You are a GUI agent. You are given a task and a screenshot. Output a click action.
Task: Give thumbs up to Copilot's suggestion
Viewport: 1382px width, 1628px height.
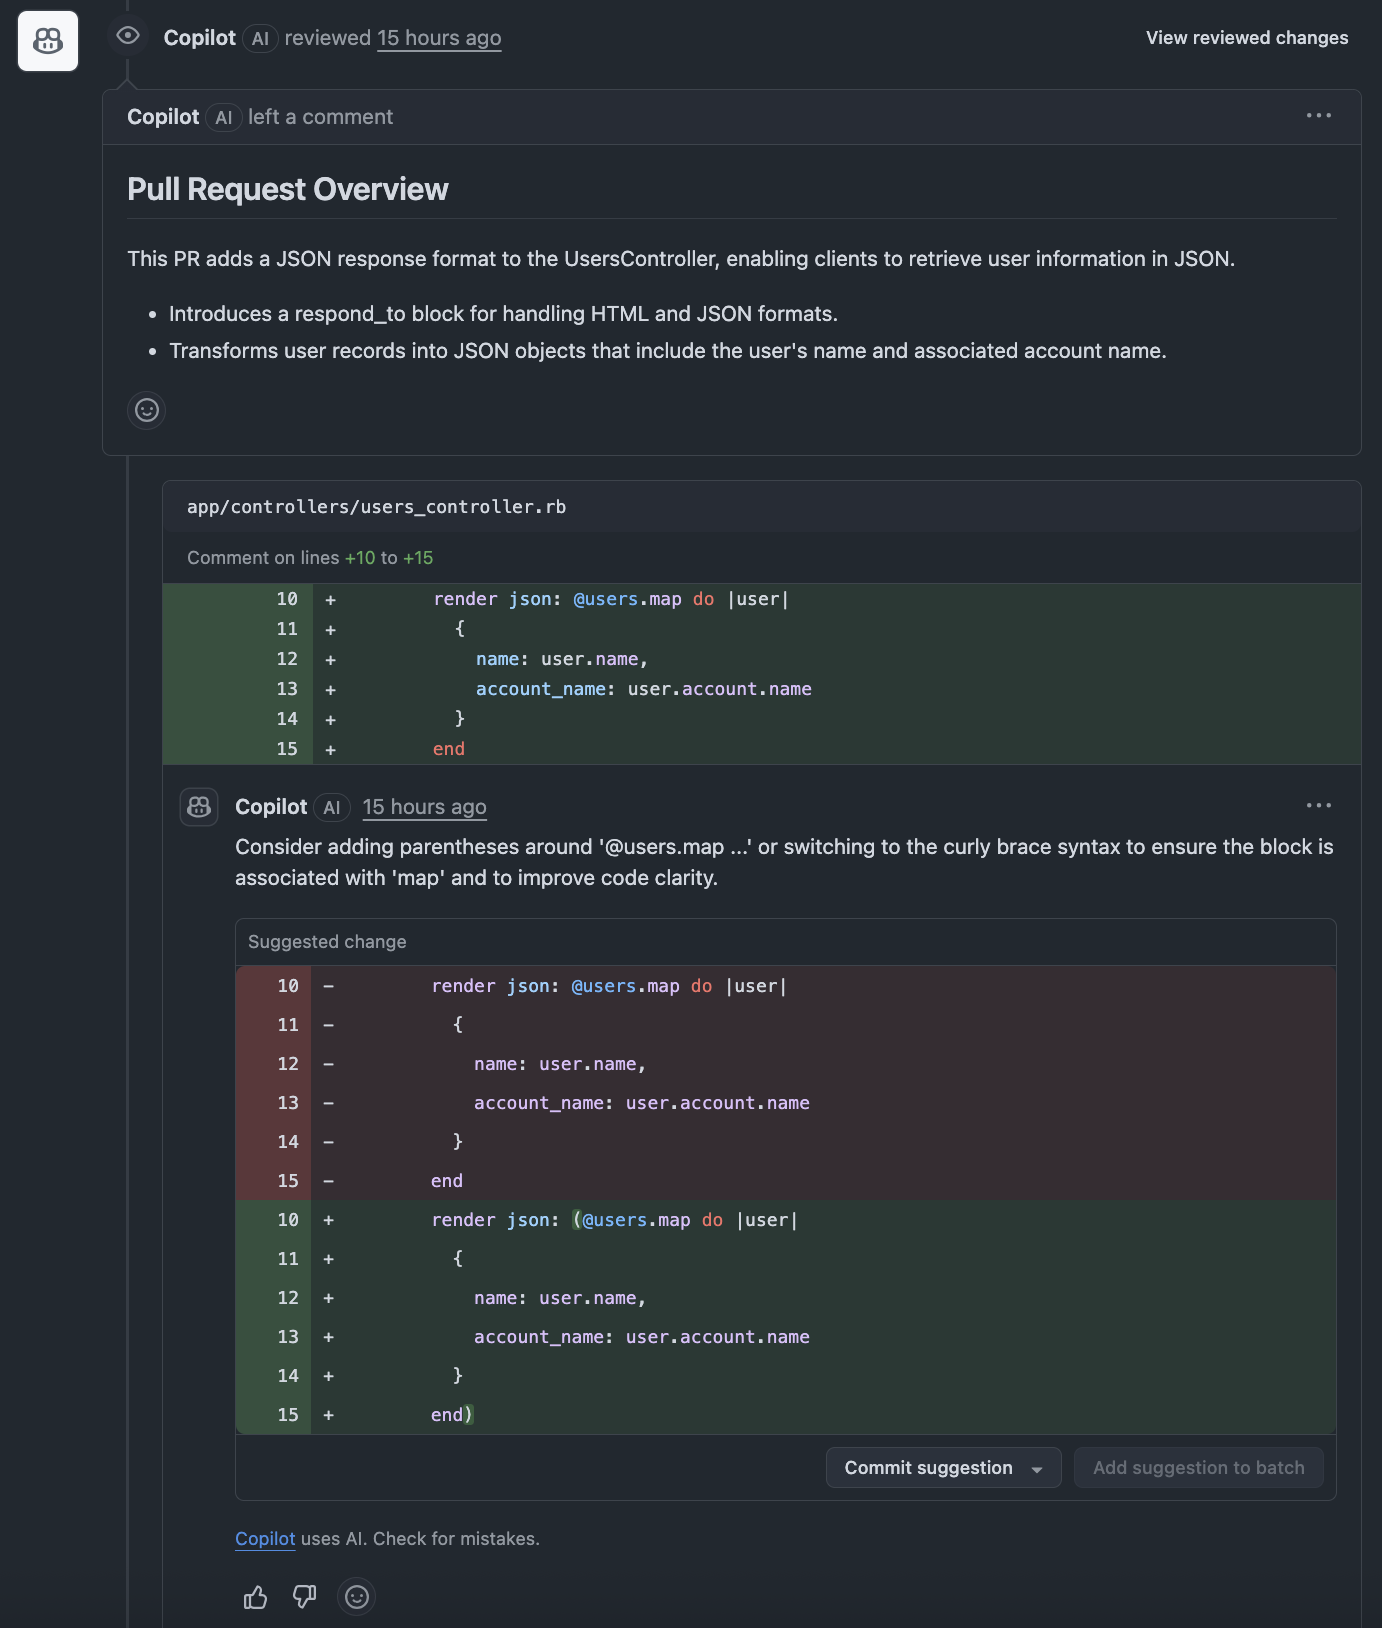(x=256, y=1597)
